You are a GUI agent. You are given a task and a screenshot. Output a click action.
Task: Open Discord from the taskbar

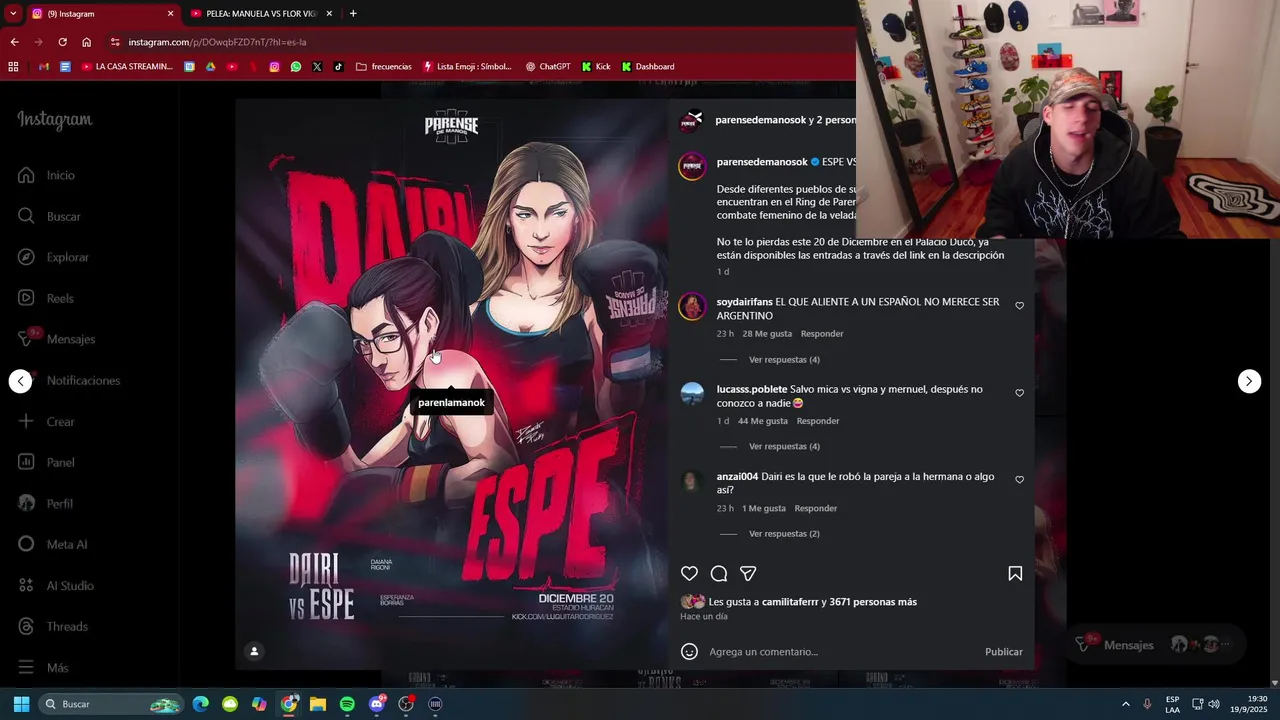point(377,704)
